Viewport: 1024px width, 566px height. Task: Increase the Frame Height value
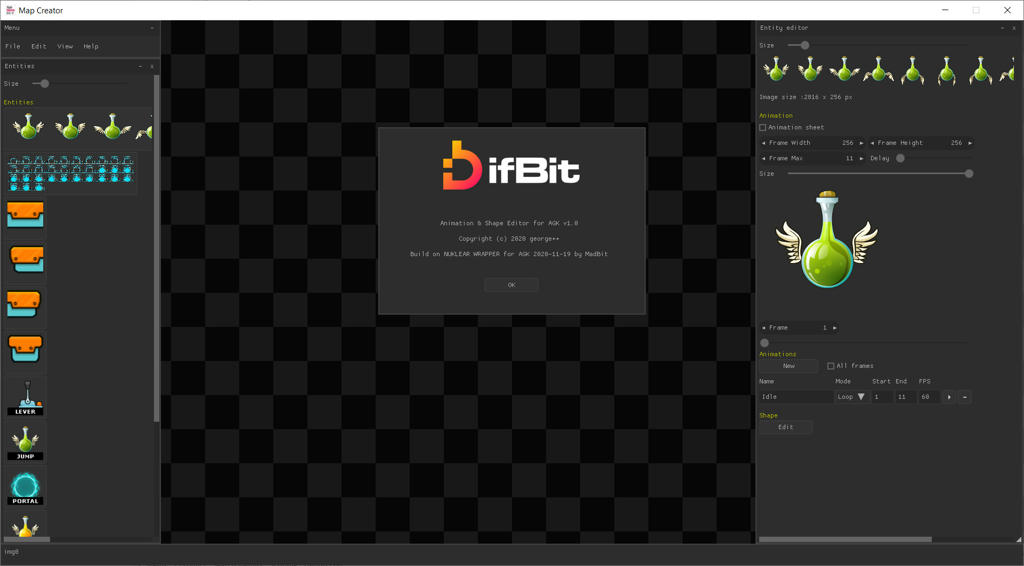tap(970, 143)
